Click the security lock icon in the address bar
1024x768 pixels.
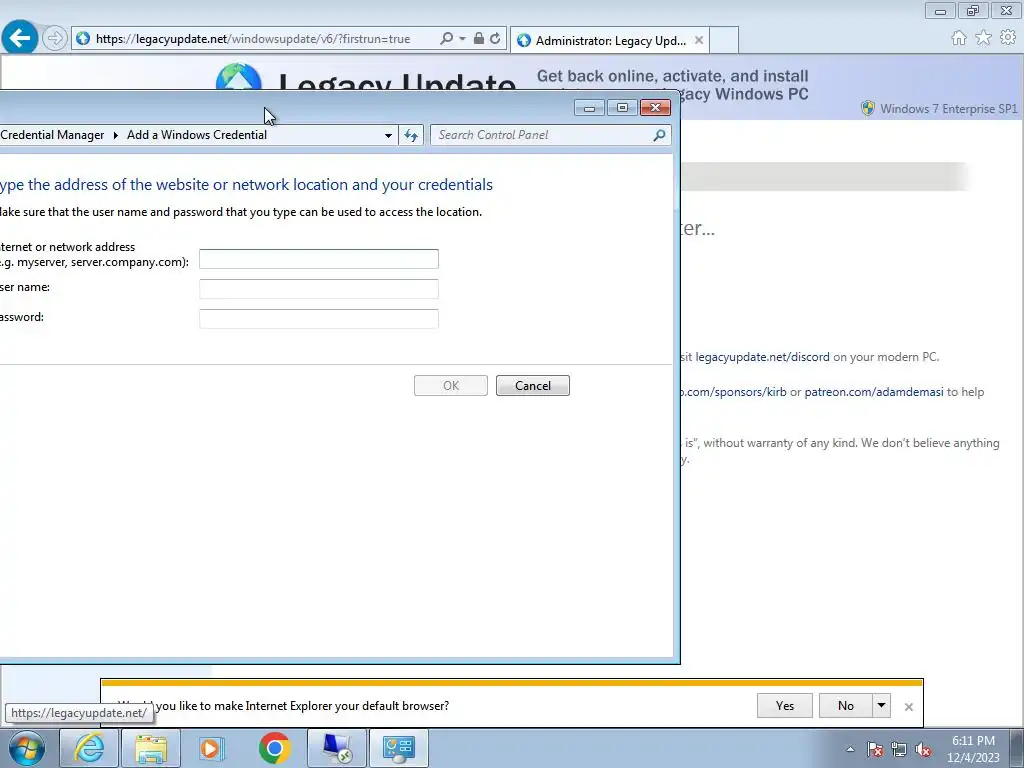pyautogui.click(x=479, y=39)
